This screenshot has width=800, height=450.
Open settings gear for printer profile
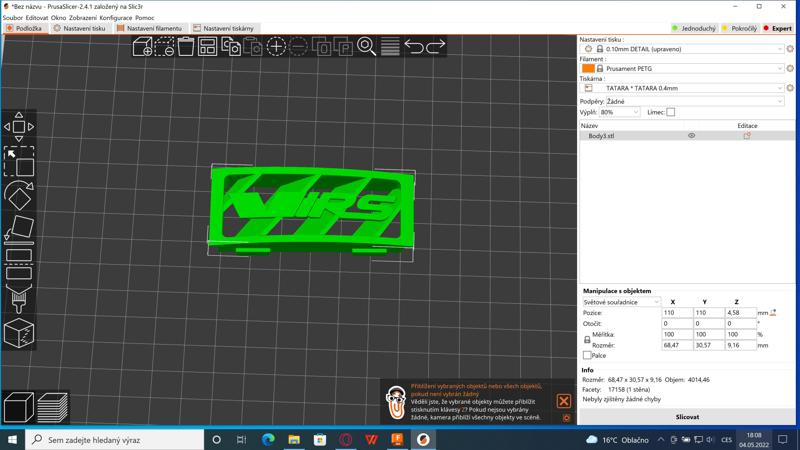[790, 88]
